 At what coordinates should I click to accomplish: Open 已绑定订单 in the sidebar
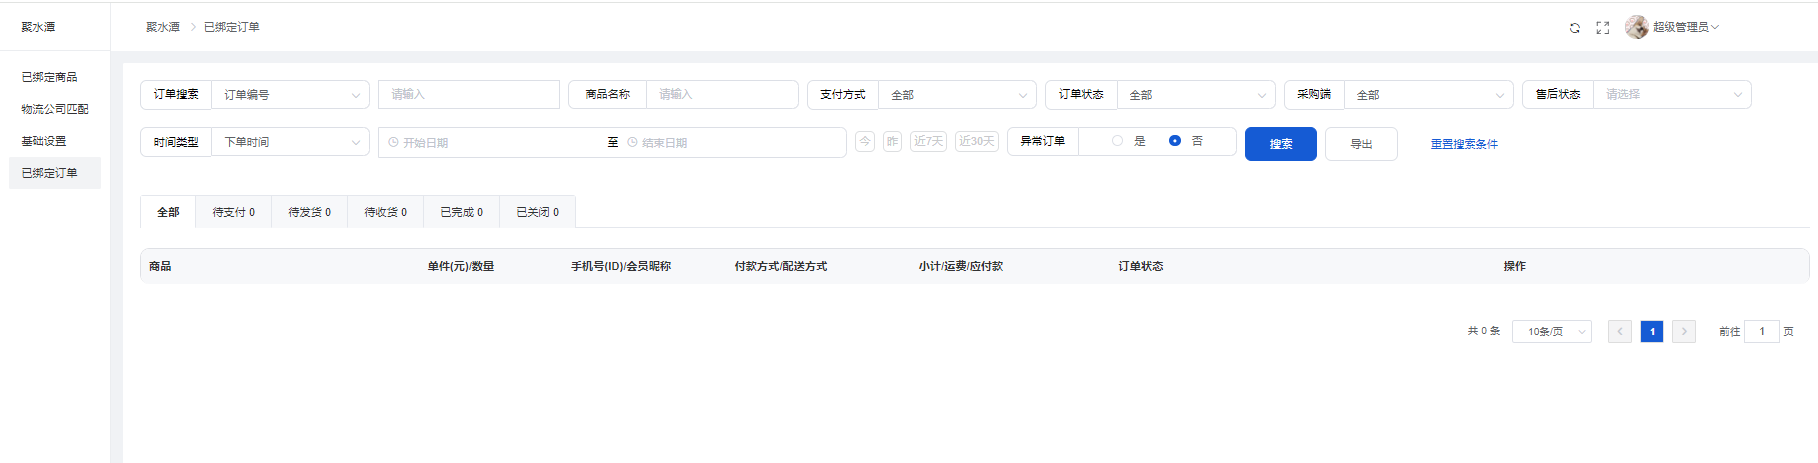55,173
